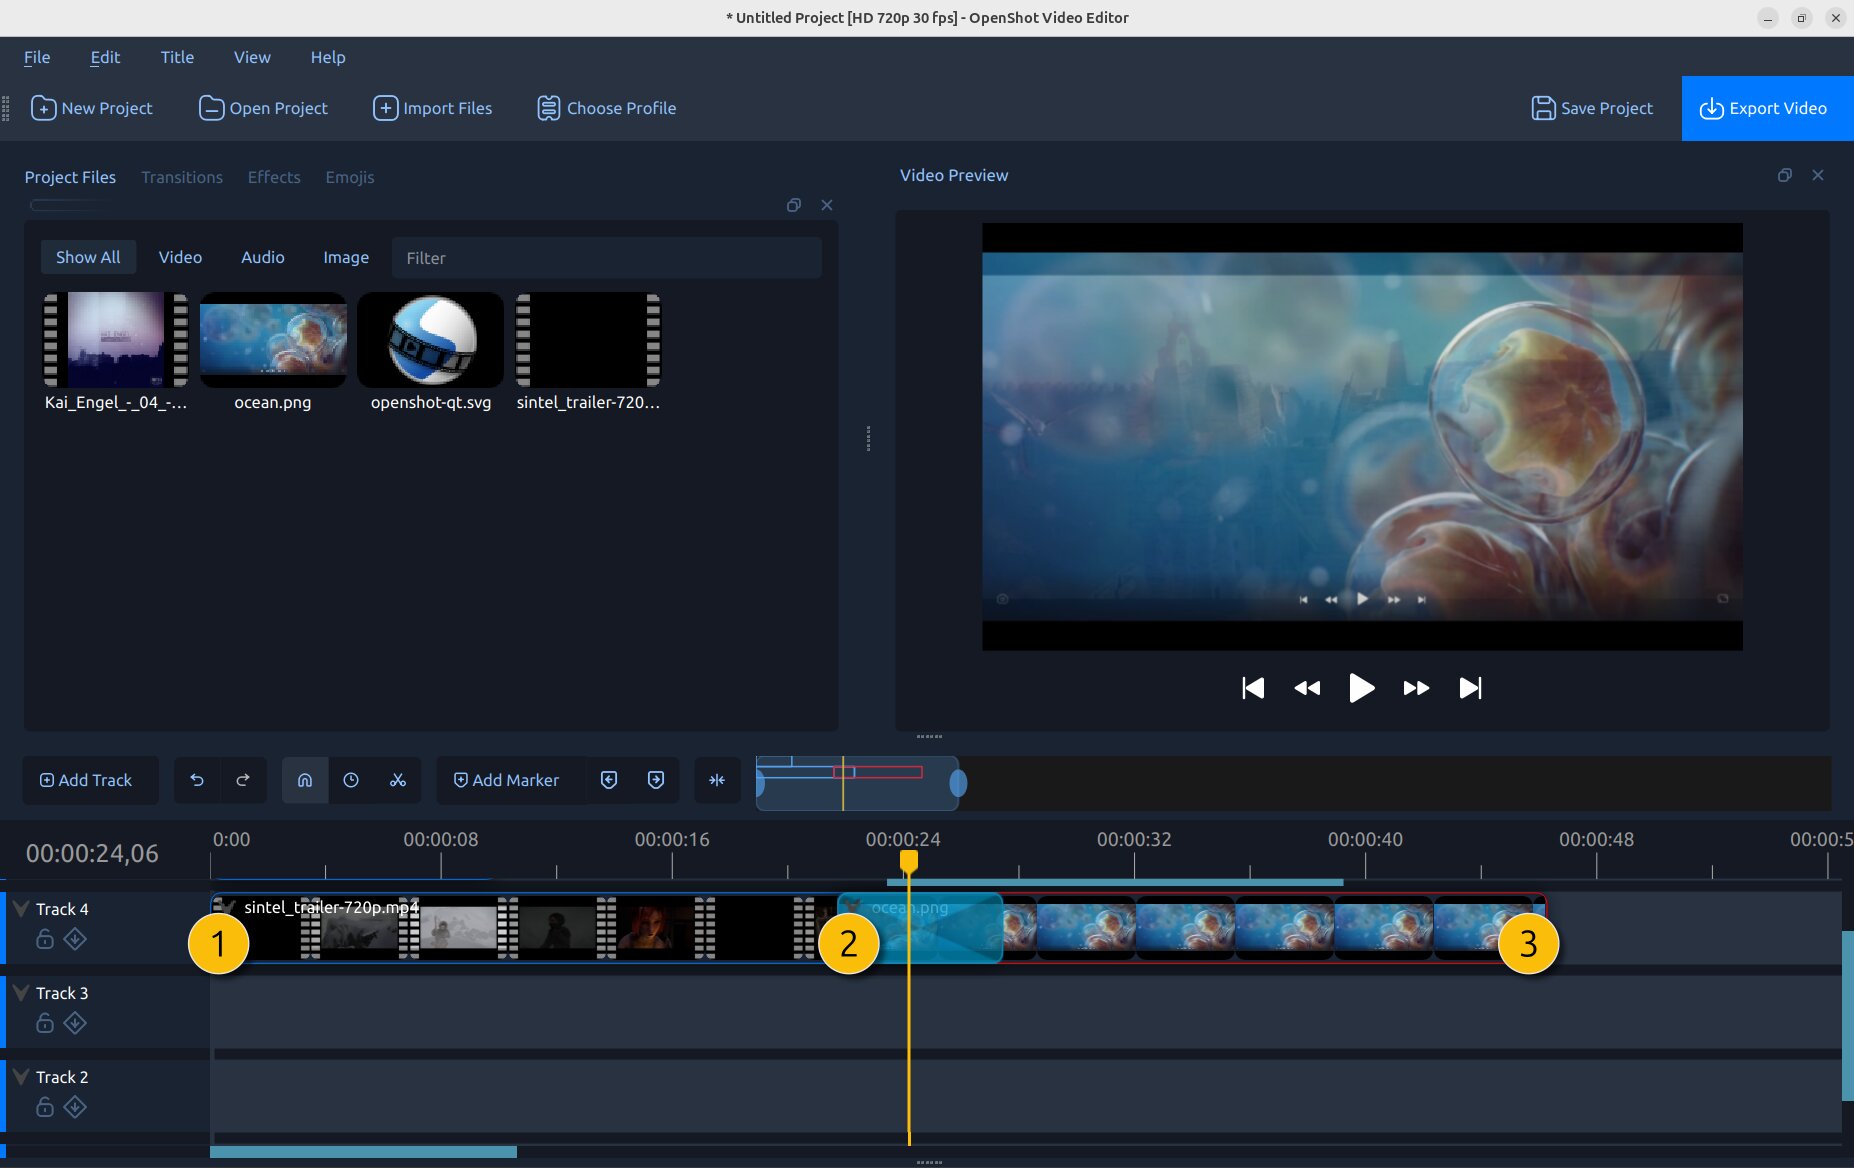Toggle the Show All filter in Project Files
This screenshot has height=1168, width=1854.
[88, 257]
